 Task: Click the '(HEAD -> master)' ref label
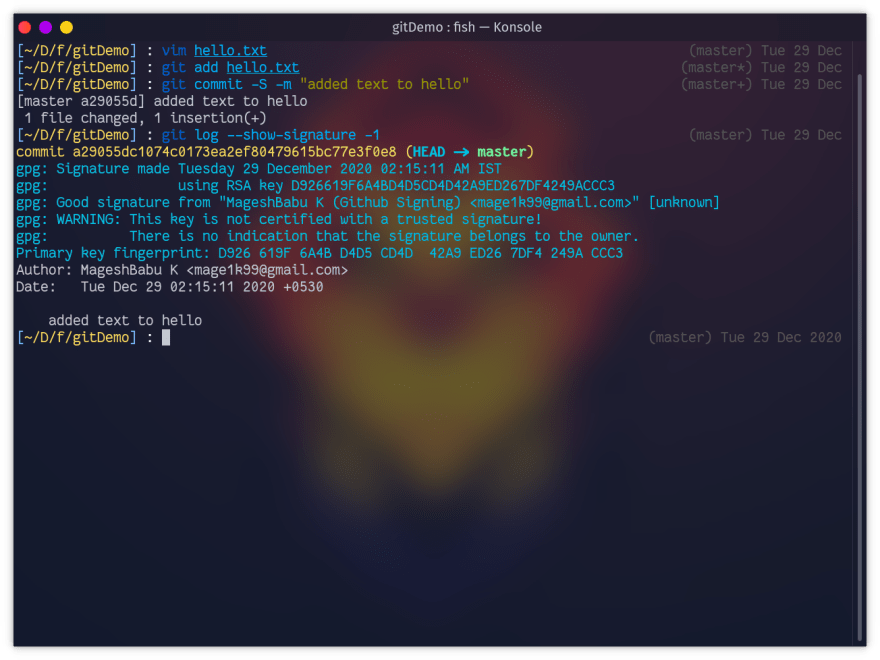click(469, 152)
